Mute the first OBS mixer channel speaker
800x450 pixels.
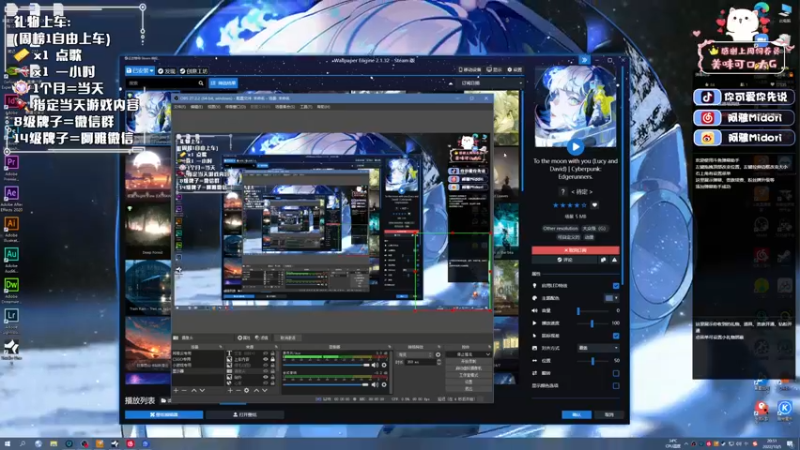tap(375, 364)
